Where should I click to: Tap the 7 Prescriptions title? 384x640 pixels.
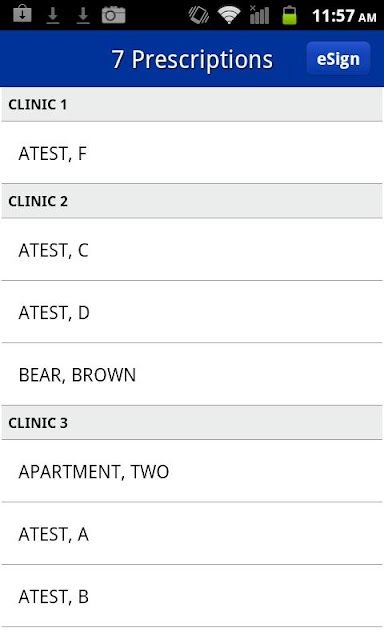192,60
